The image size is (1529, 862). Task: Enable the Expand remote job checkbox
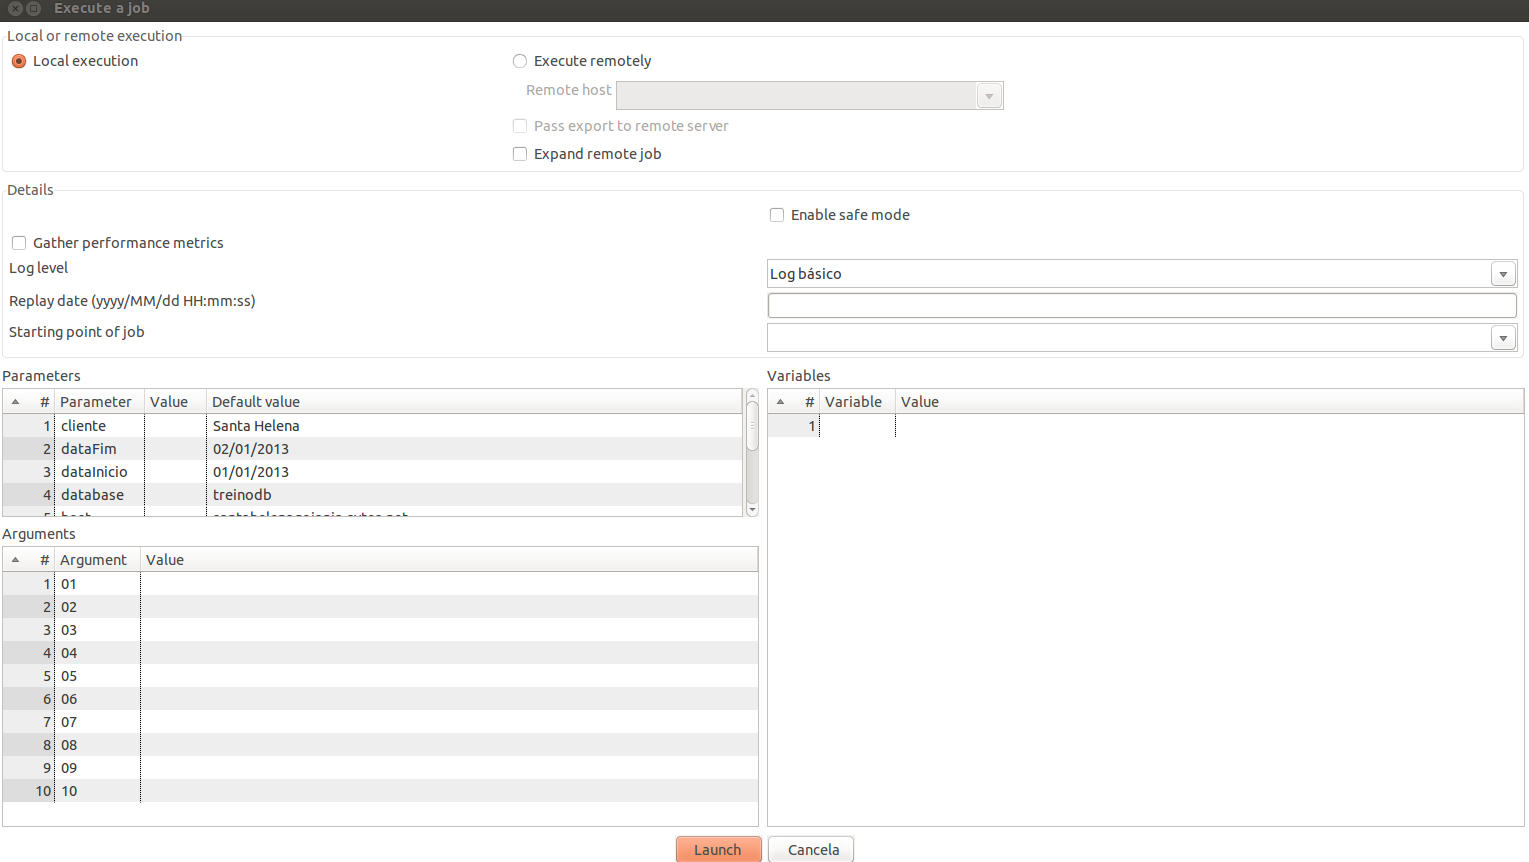(x=520, y=154)
